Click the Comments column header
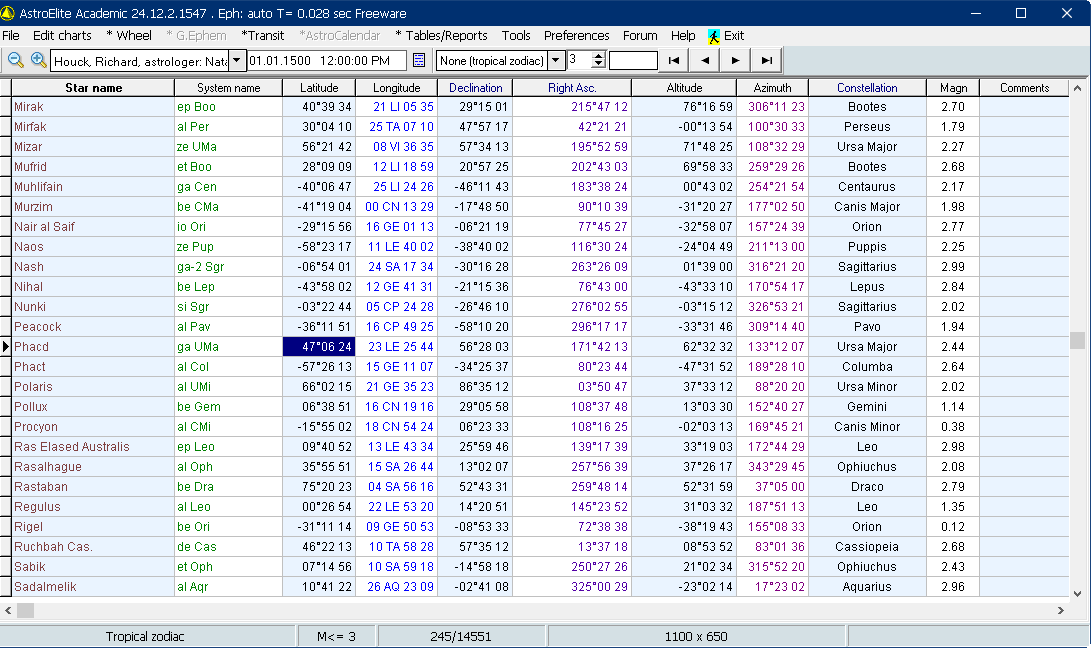Image resolution: width=1091 pixels, height=648 pixels. coord(1024,88)
